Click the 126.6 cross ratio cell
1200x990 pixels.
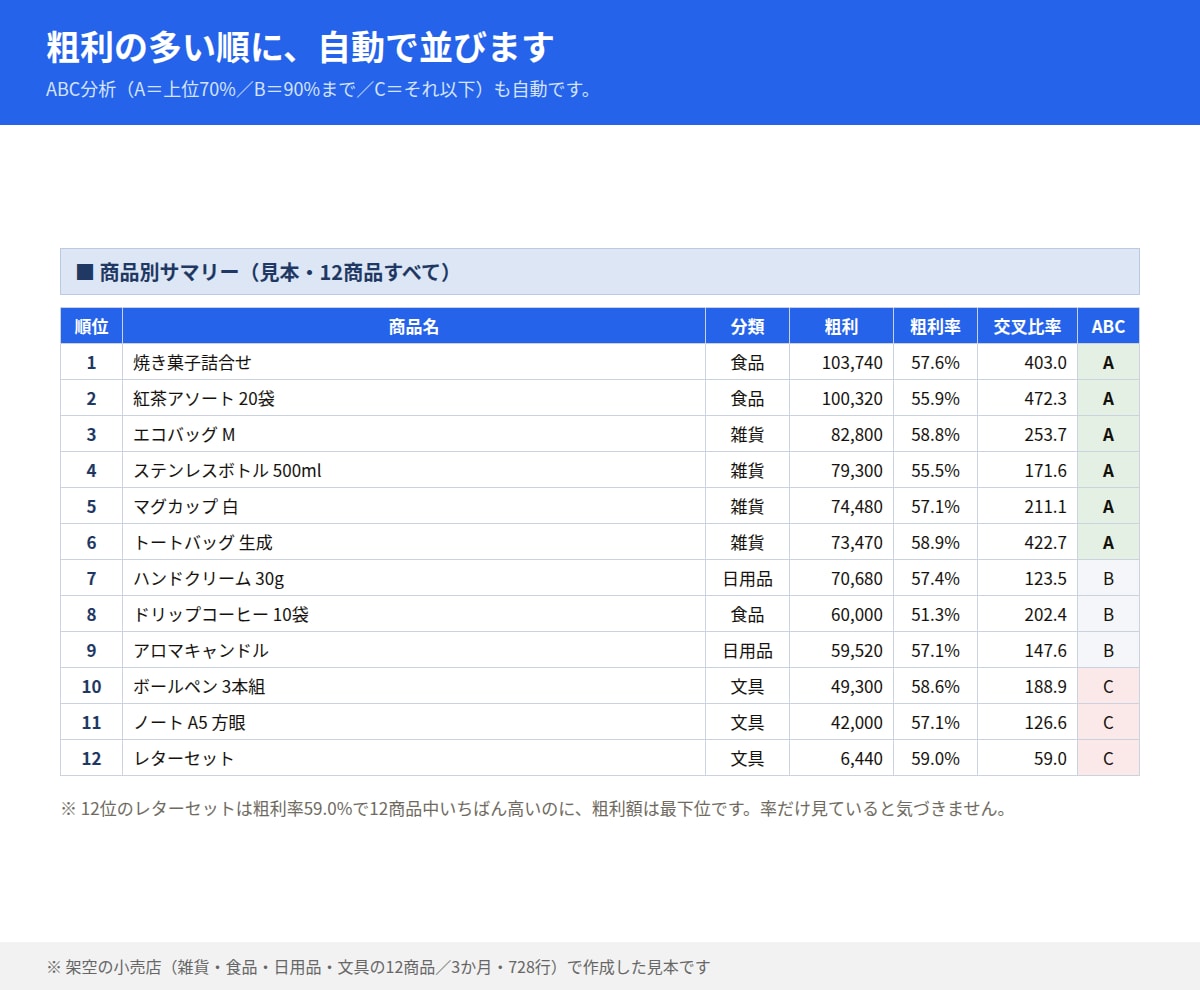tap(1028, 722)
